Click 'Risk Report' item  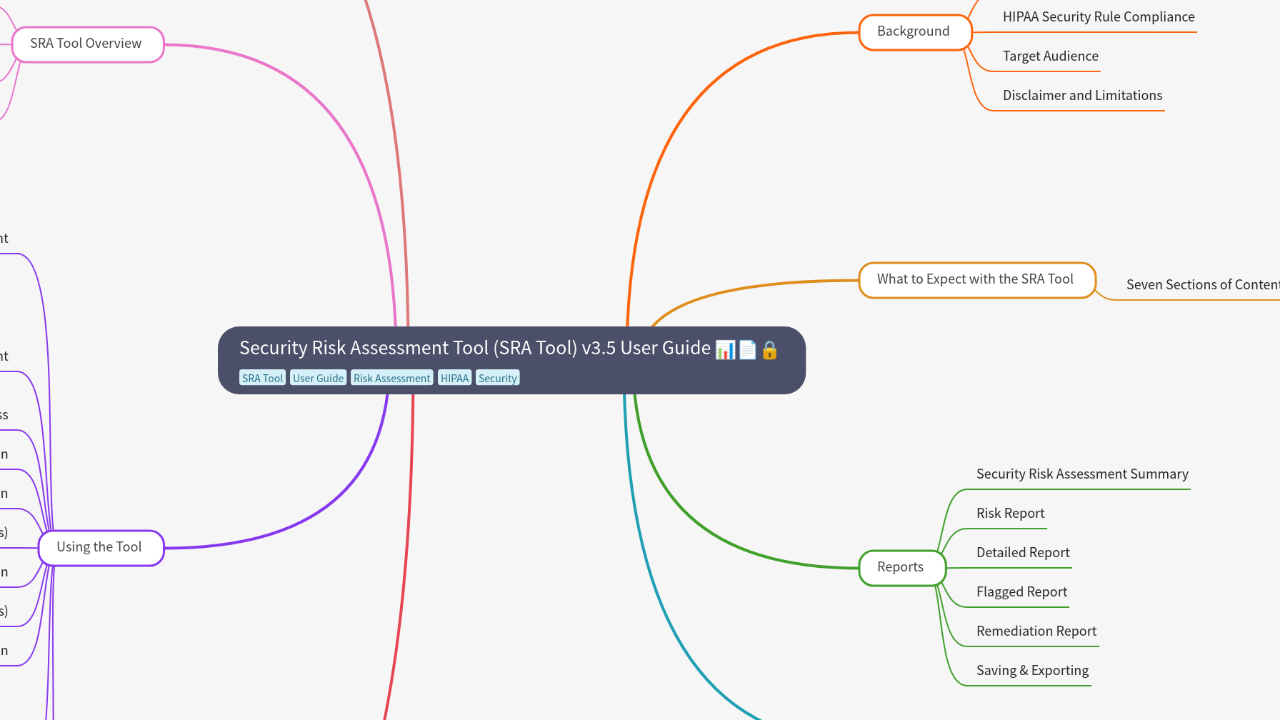(x=1010, y=513)
